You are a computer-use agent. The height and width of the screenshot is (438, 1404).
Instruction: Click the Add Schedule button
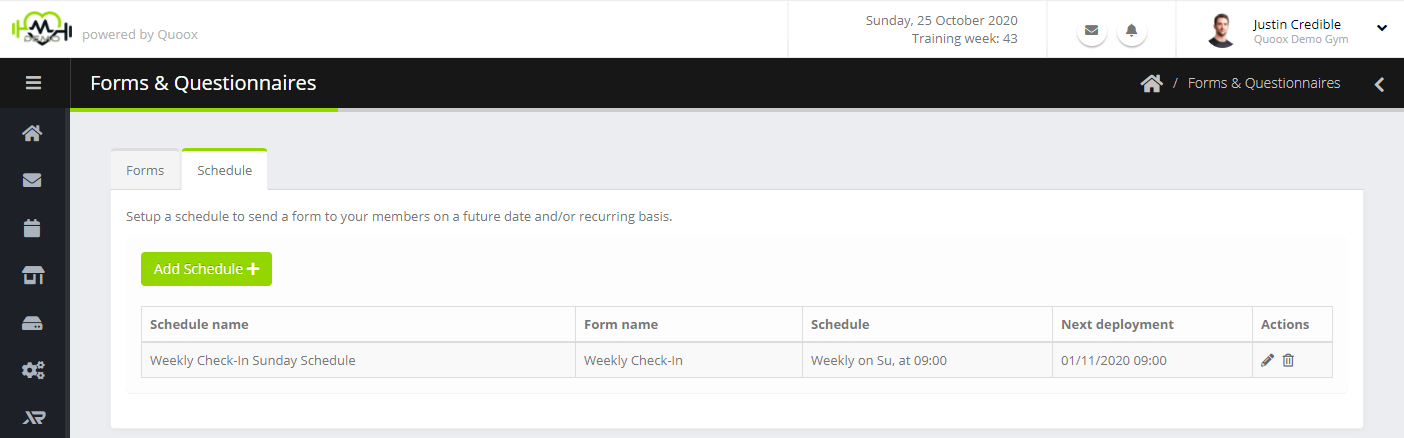click(x=206, y=269)
